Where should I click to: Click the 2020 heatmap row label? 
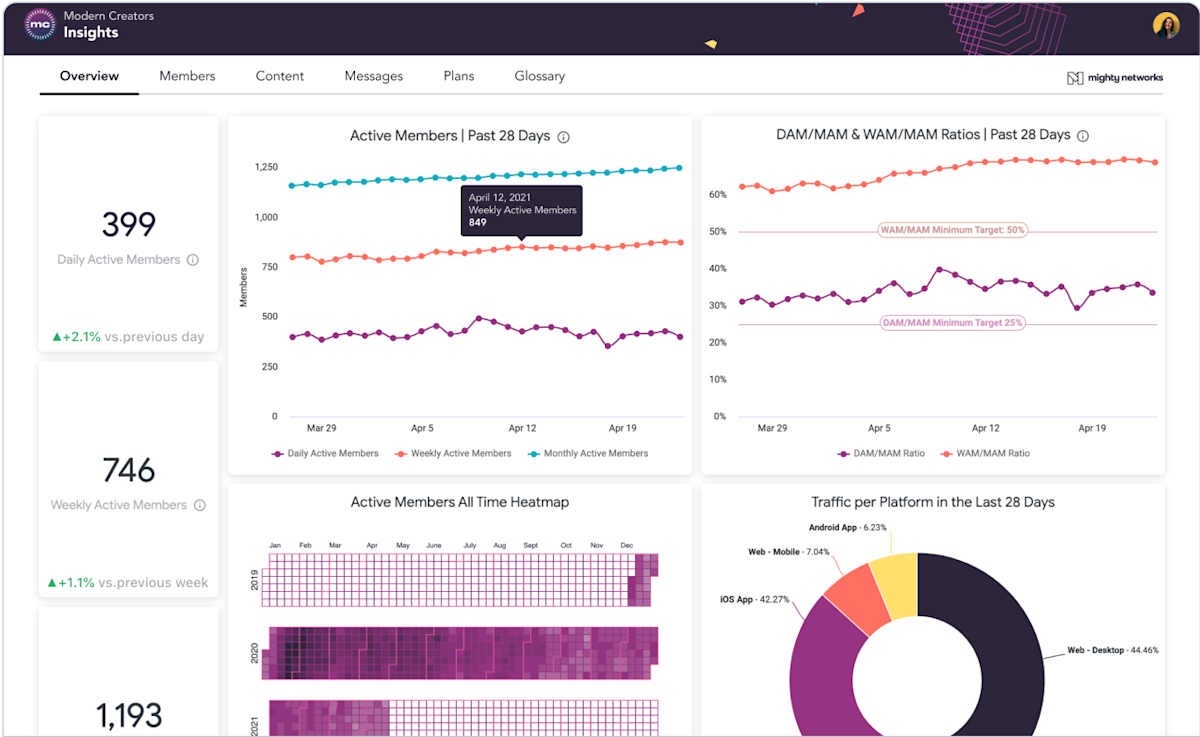click(x=255, y=654)
